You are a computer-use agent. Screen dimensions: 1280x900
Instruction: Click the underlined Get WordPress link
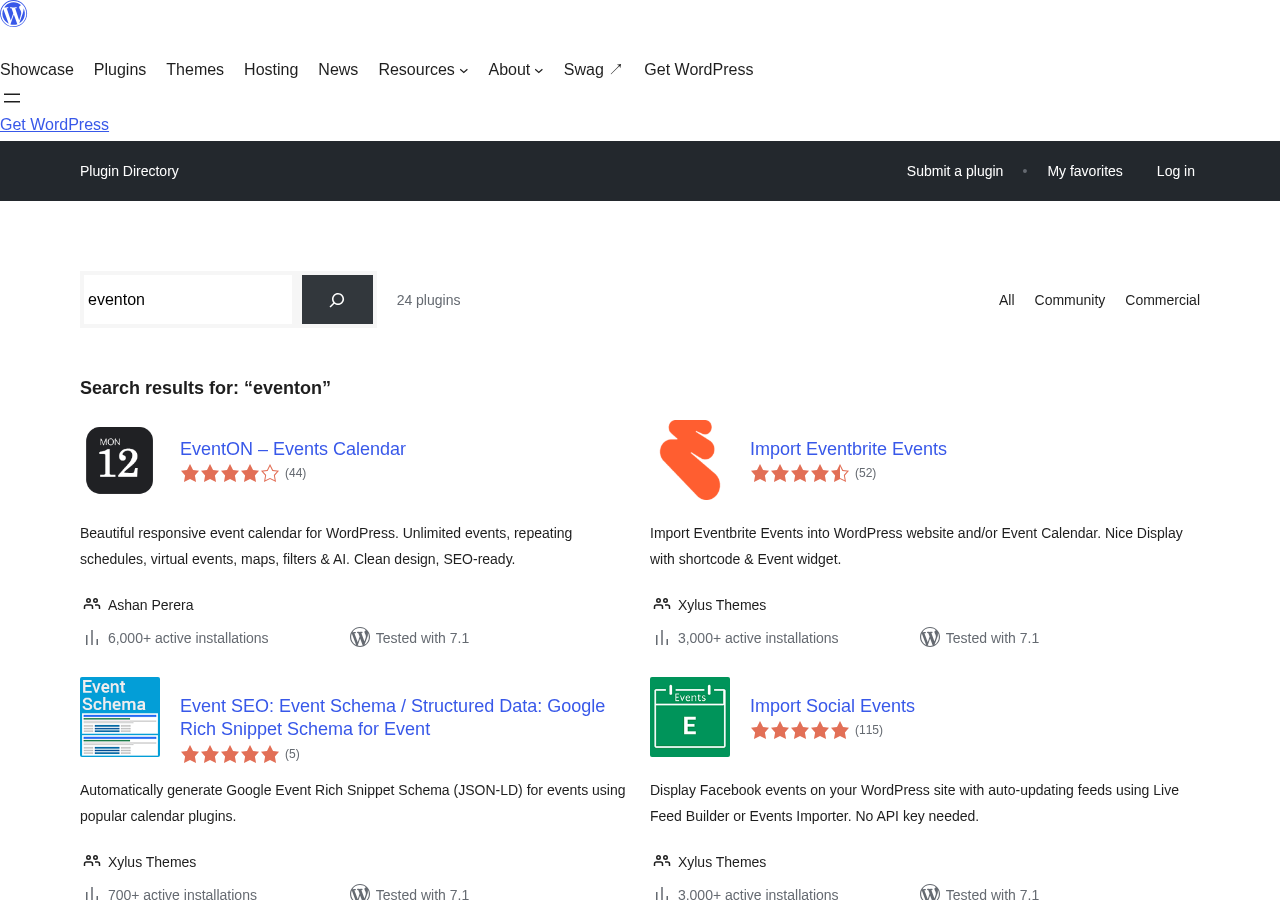click(54, 125)
